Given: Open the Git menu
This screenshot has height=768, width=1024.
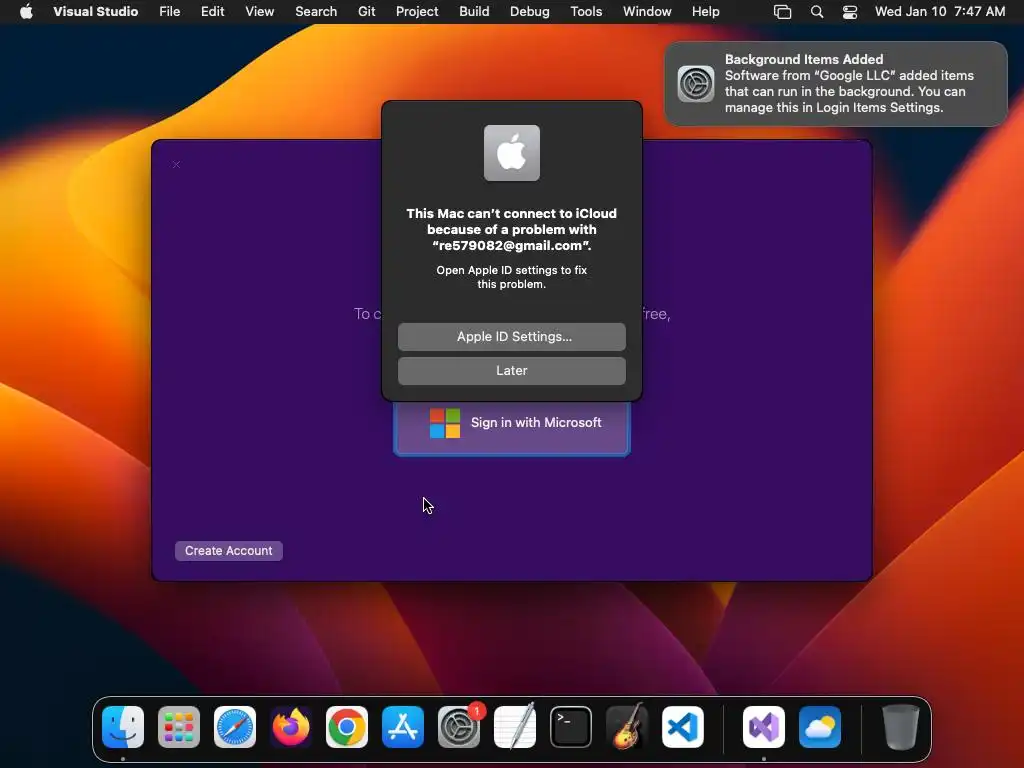Looking at the screenshot, I should click(366, 11).
